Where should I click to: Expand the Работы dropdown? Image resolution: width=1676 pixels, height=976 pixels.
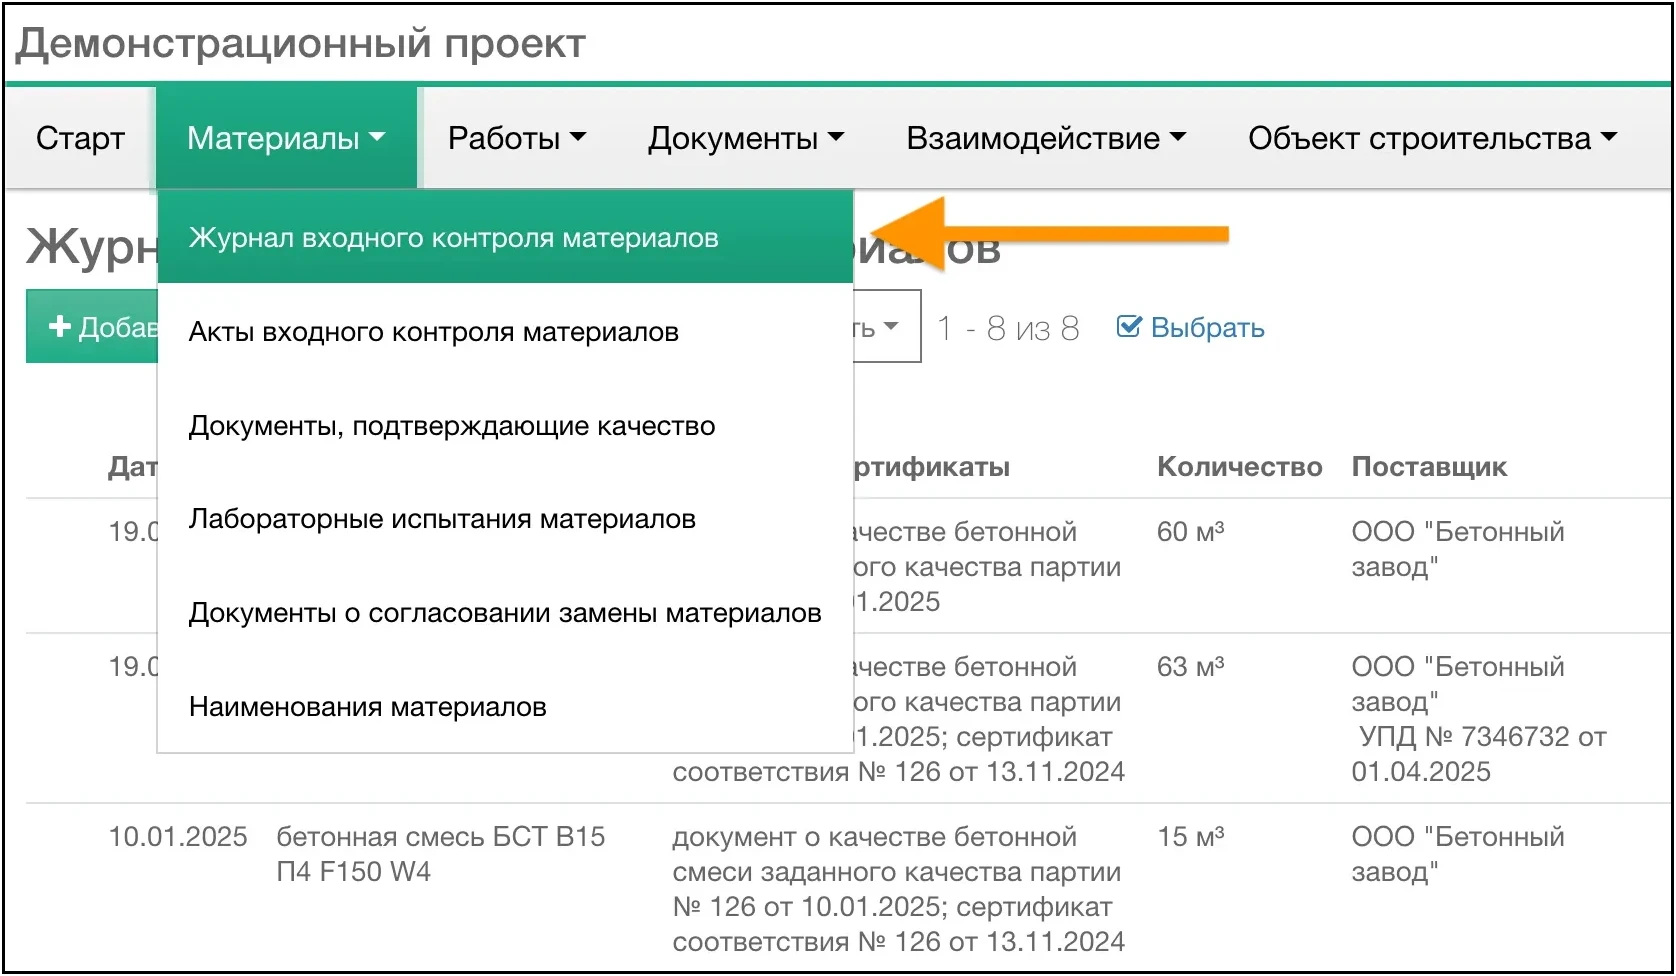(516, 138)
